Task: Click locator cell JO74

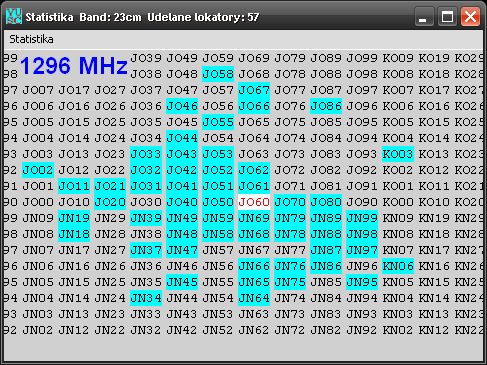Action: tap(290, 138)
